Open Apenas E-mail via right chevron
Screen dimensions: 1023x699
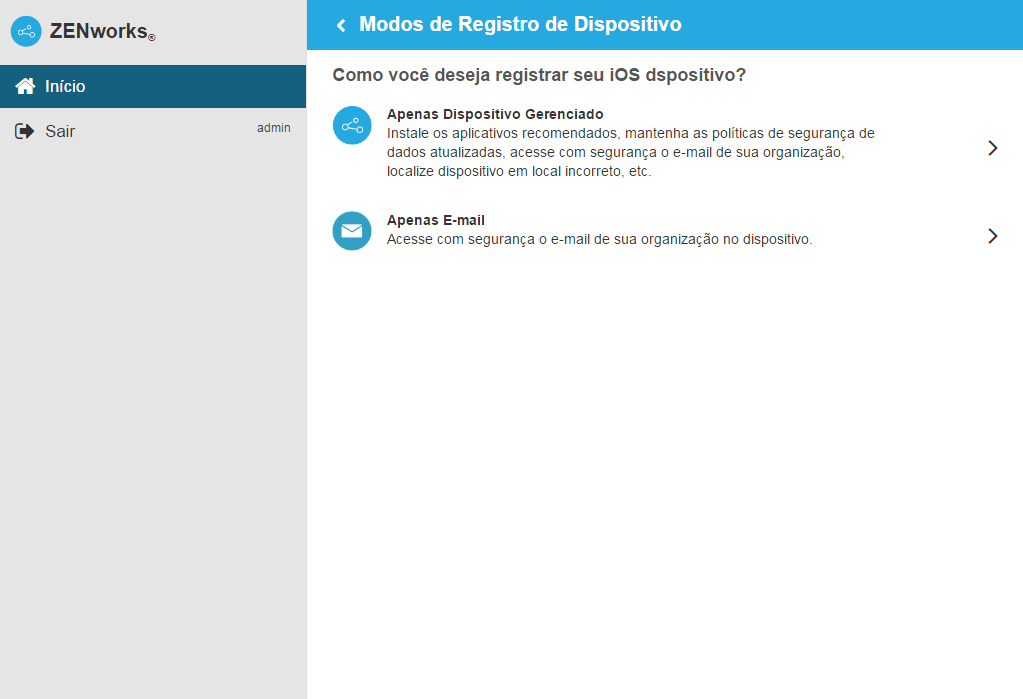pos(992,236)
